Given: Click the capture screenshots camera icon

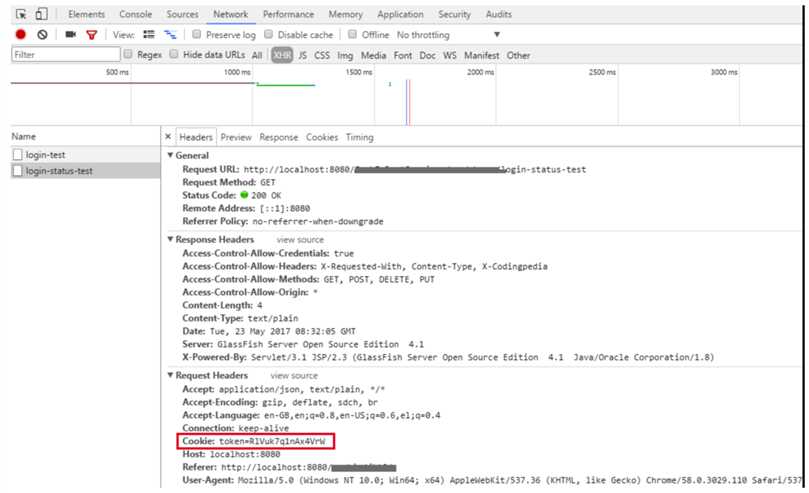Looking at the screenshot, I should coord(70,35).
